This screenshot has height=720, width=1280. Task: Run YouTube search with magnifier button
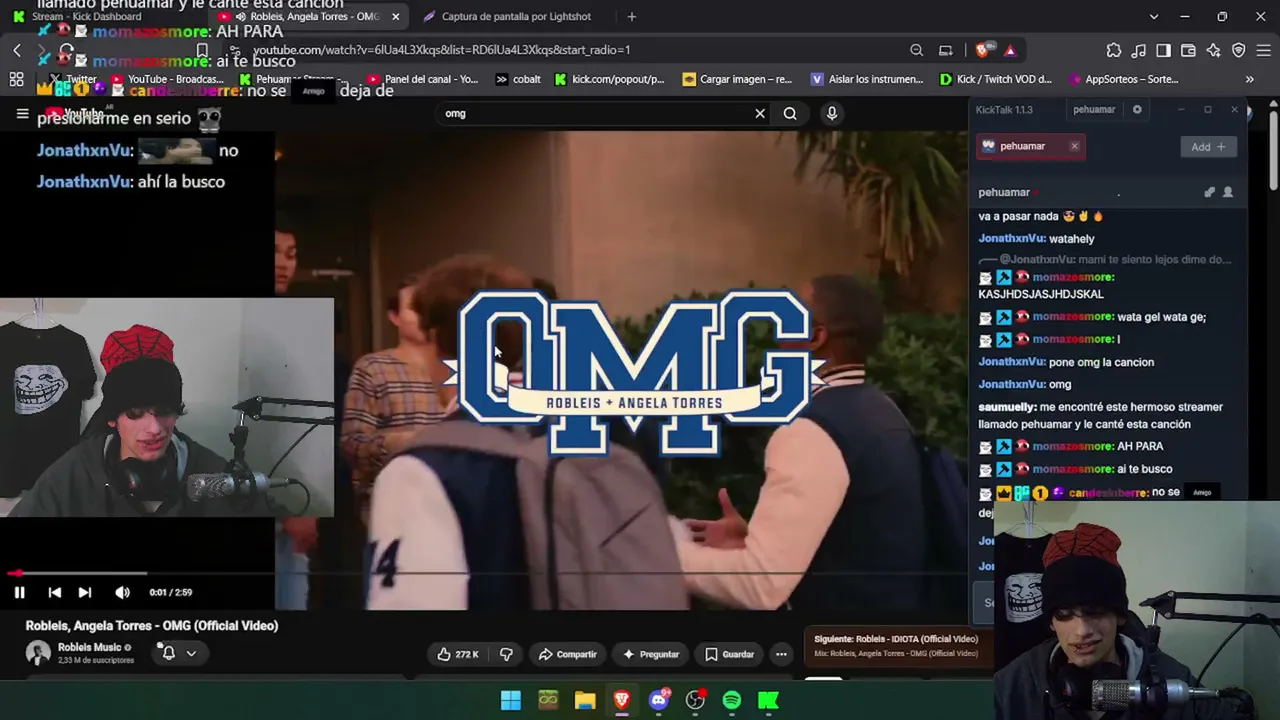tap(790, 113)
